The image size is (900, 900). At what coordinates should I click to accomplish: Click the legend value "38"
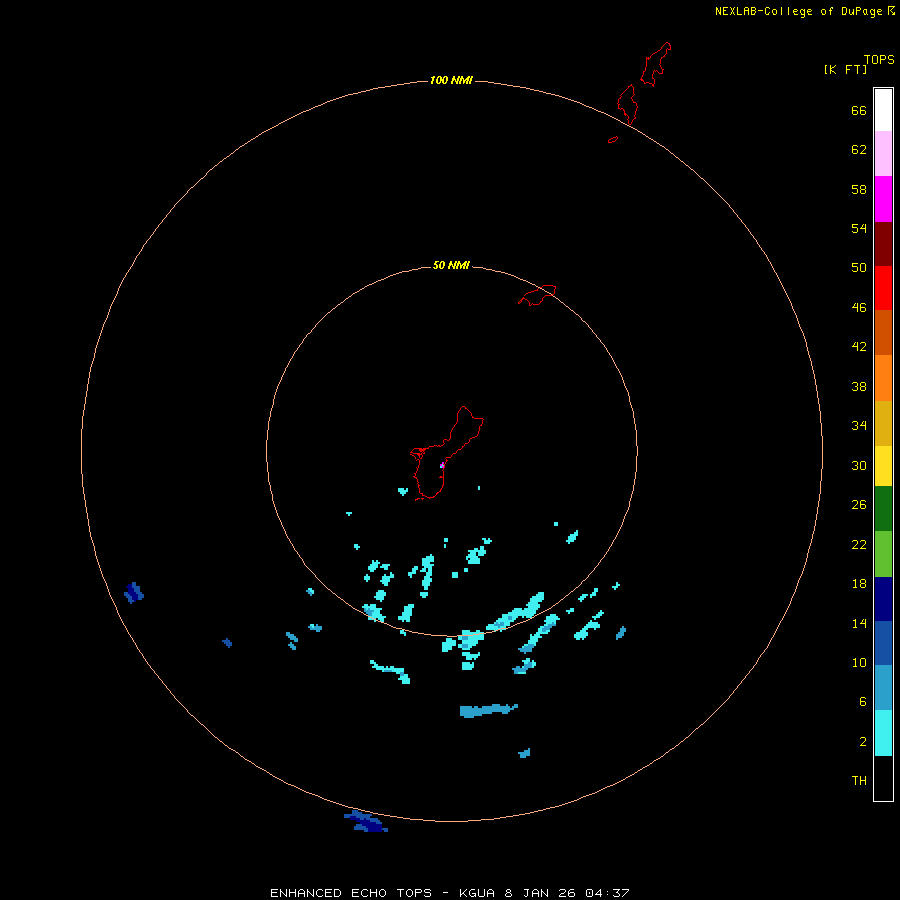(x=859, y=387)
